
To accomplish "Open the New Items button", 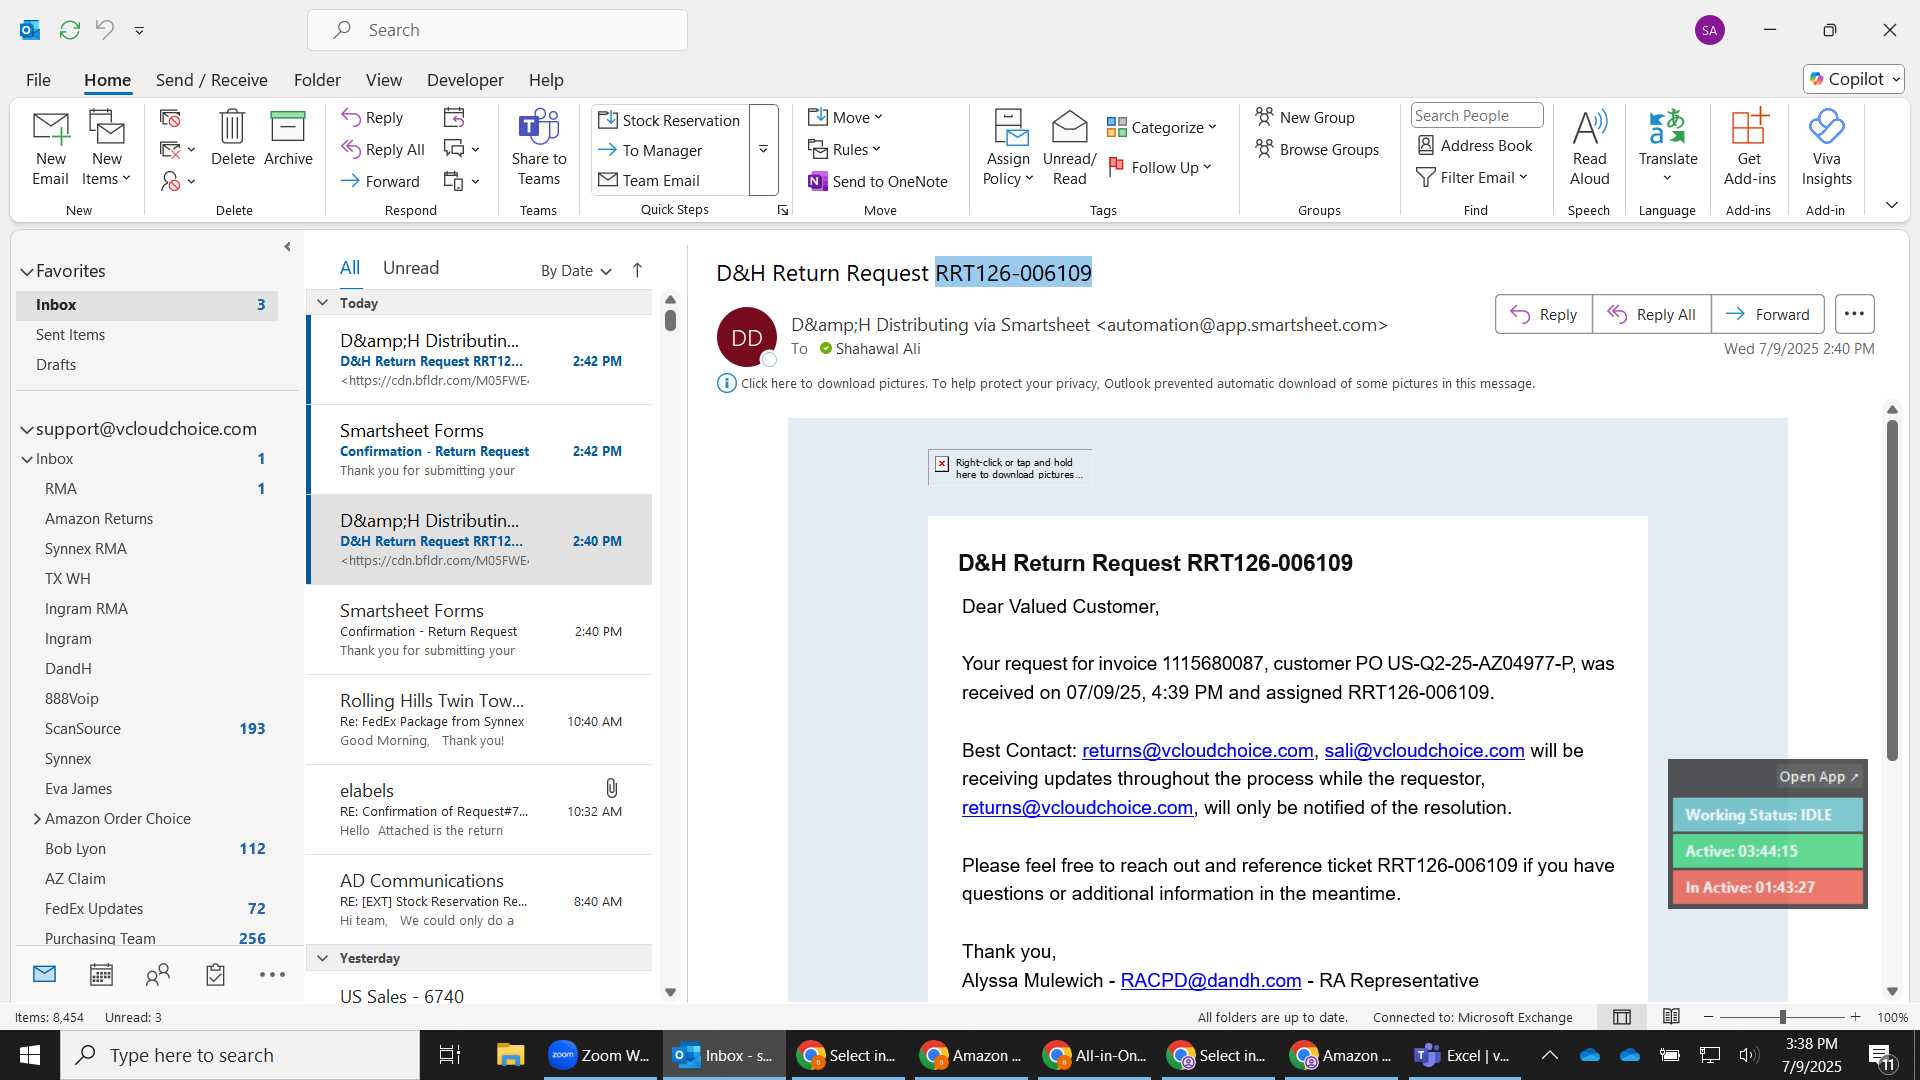I will pos(106,148).
